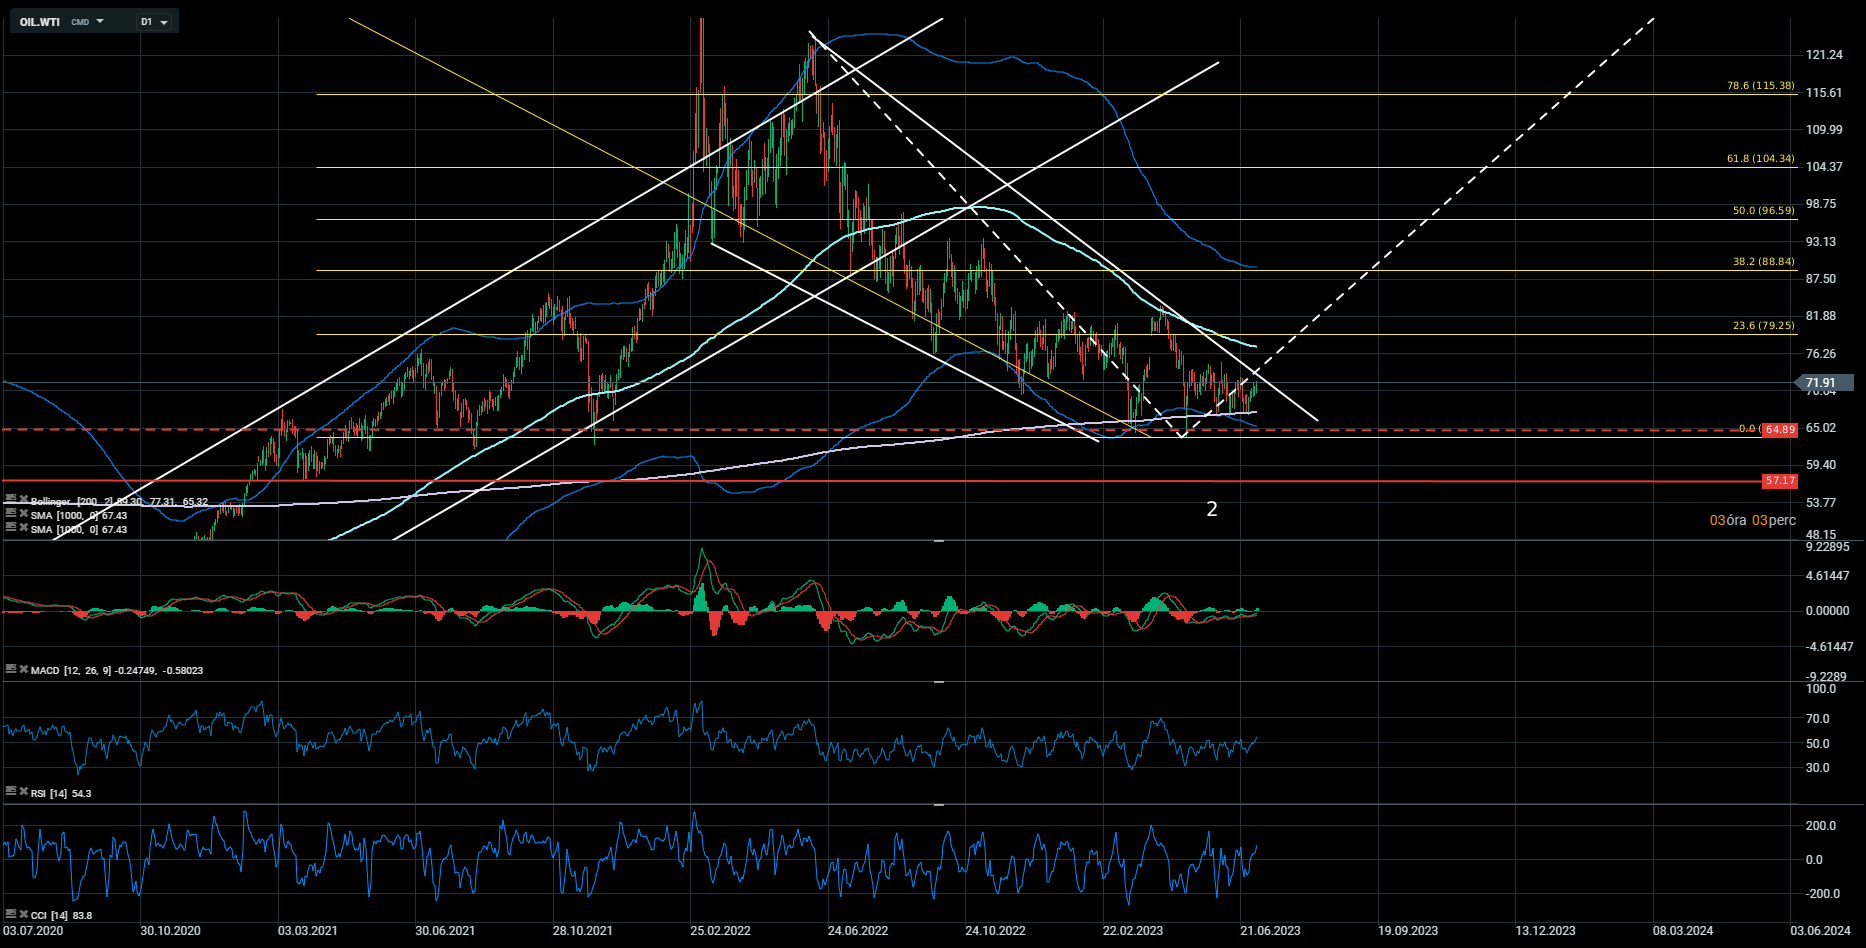
Task: Click the RSI [14] 54.3 legend text
Action: (x=61, y=793)
